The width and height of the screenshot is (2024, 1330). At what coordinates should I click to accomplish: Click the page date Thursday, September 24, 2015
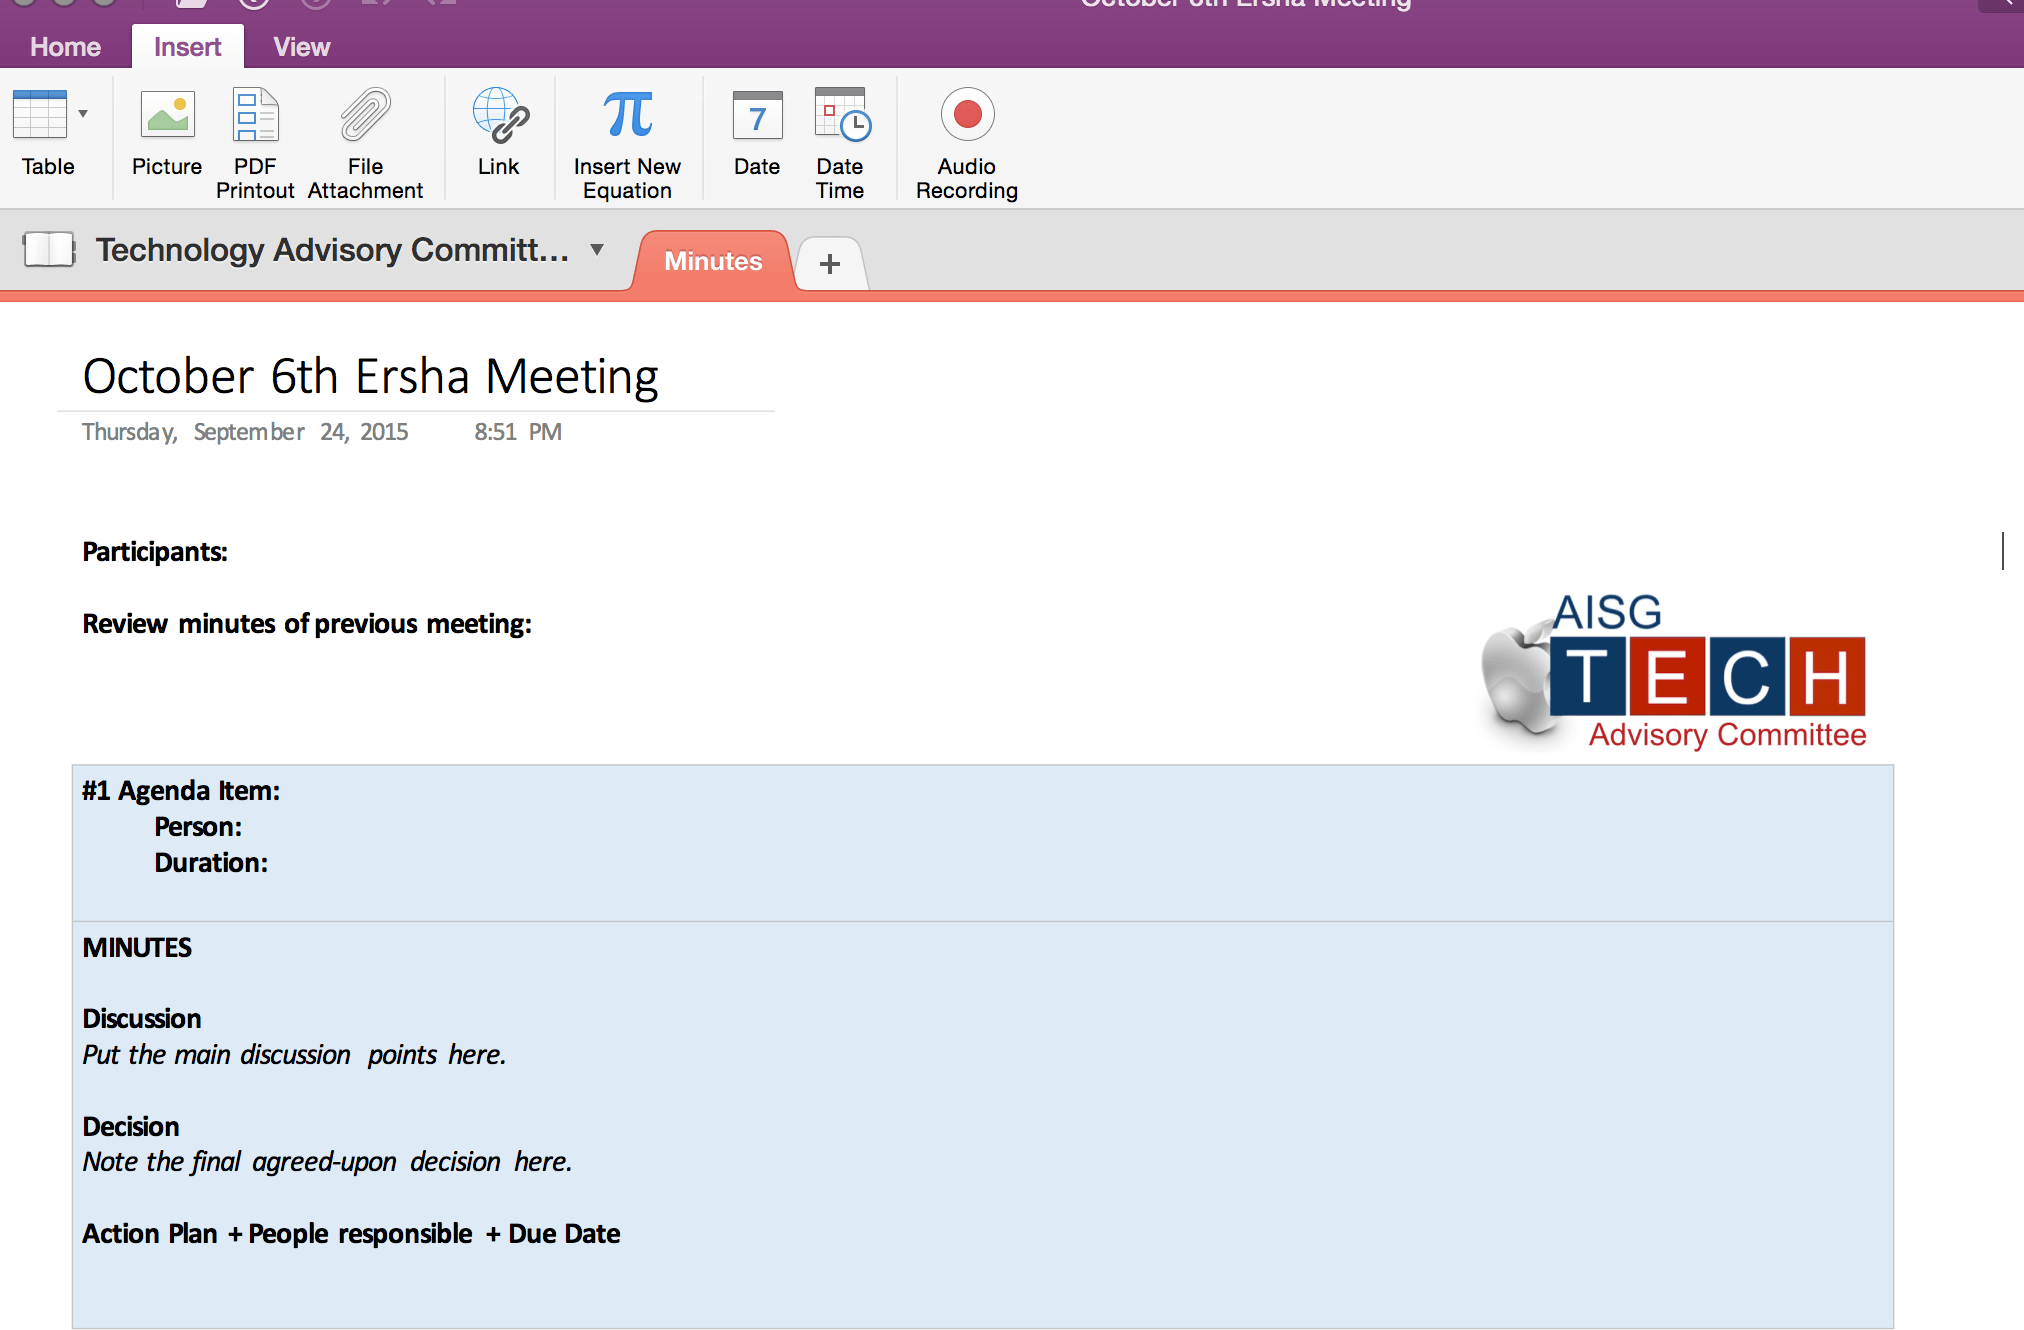(245, 432)
